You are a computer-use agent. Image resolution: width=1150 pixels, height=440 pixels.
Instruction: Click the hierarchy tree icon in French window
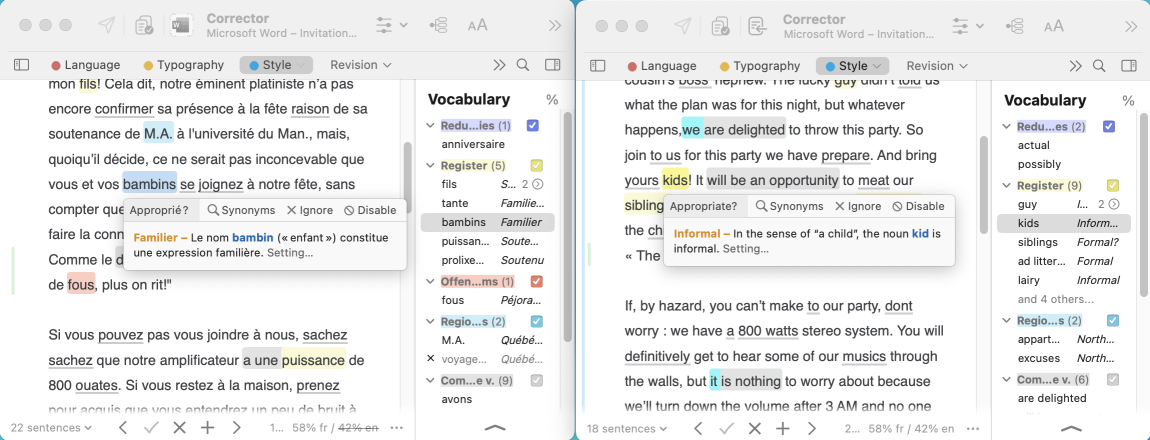point(439,25)
